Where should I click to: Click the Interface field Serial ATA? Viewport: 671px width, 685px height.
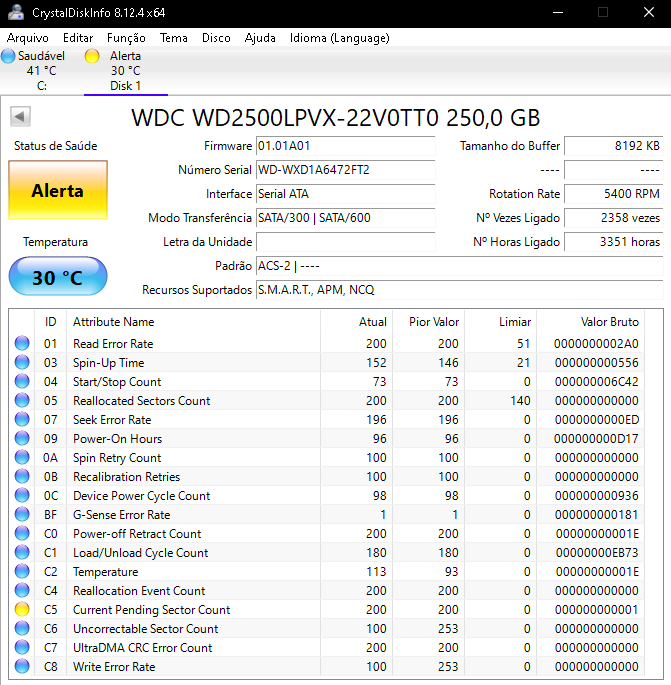[345, 194]
